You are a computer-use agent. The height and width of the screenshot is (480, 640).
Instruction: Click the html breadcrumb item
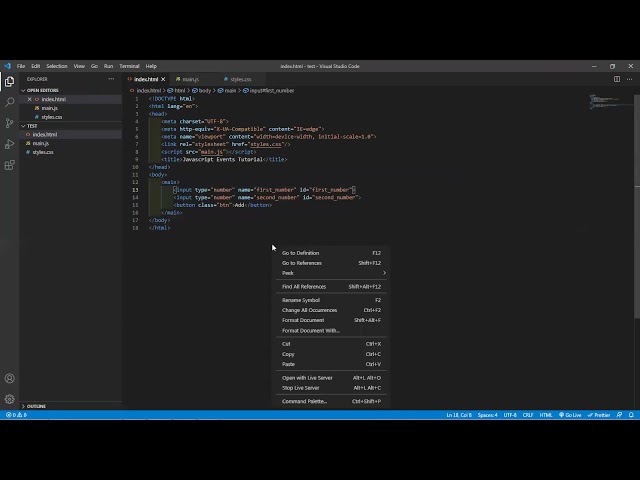coord(176,91)
